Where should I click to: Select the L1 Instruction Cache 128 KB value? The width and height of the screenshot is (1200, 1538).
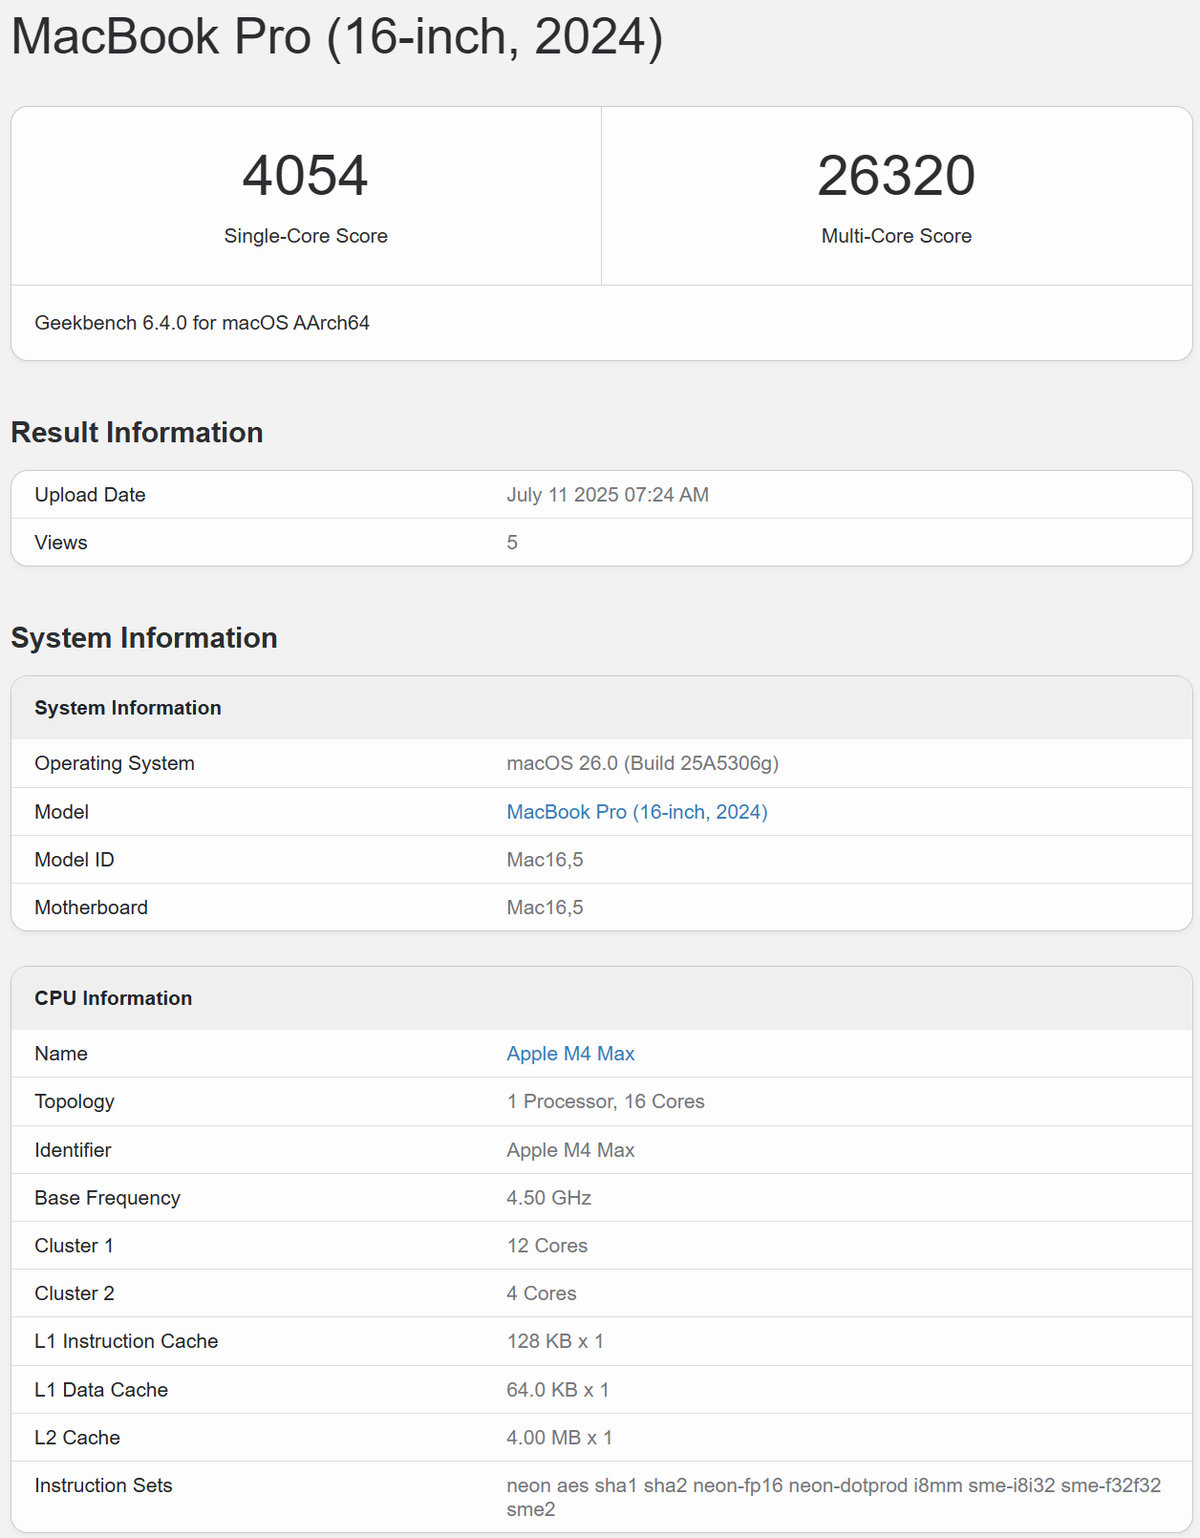pyautogui.click(x=555, y=1342)
